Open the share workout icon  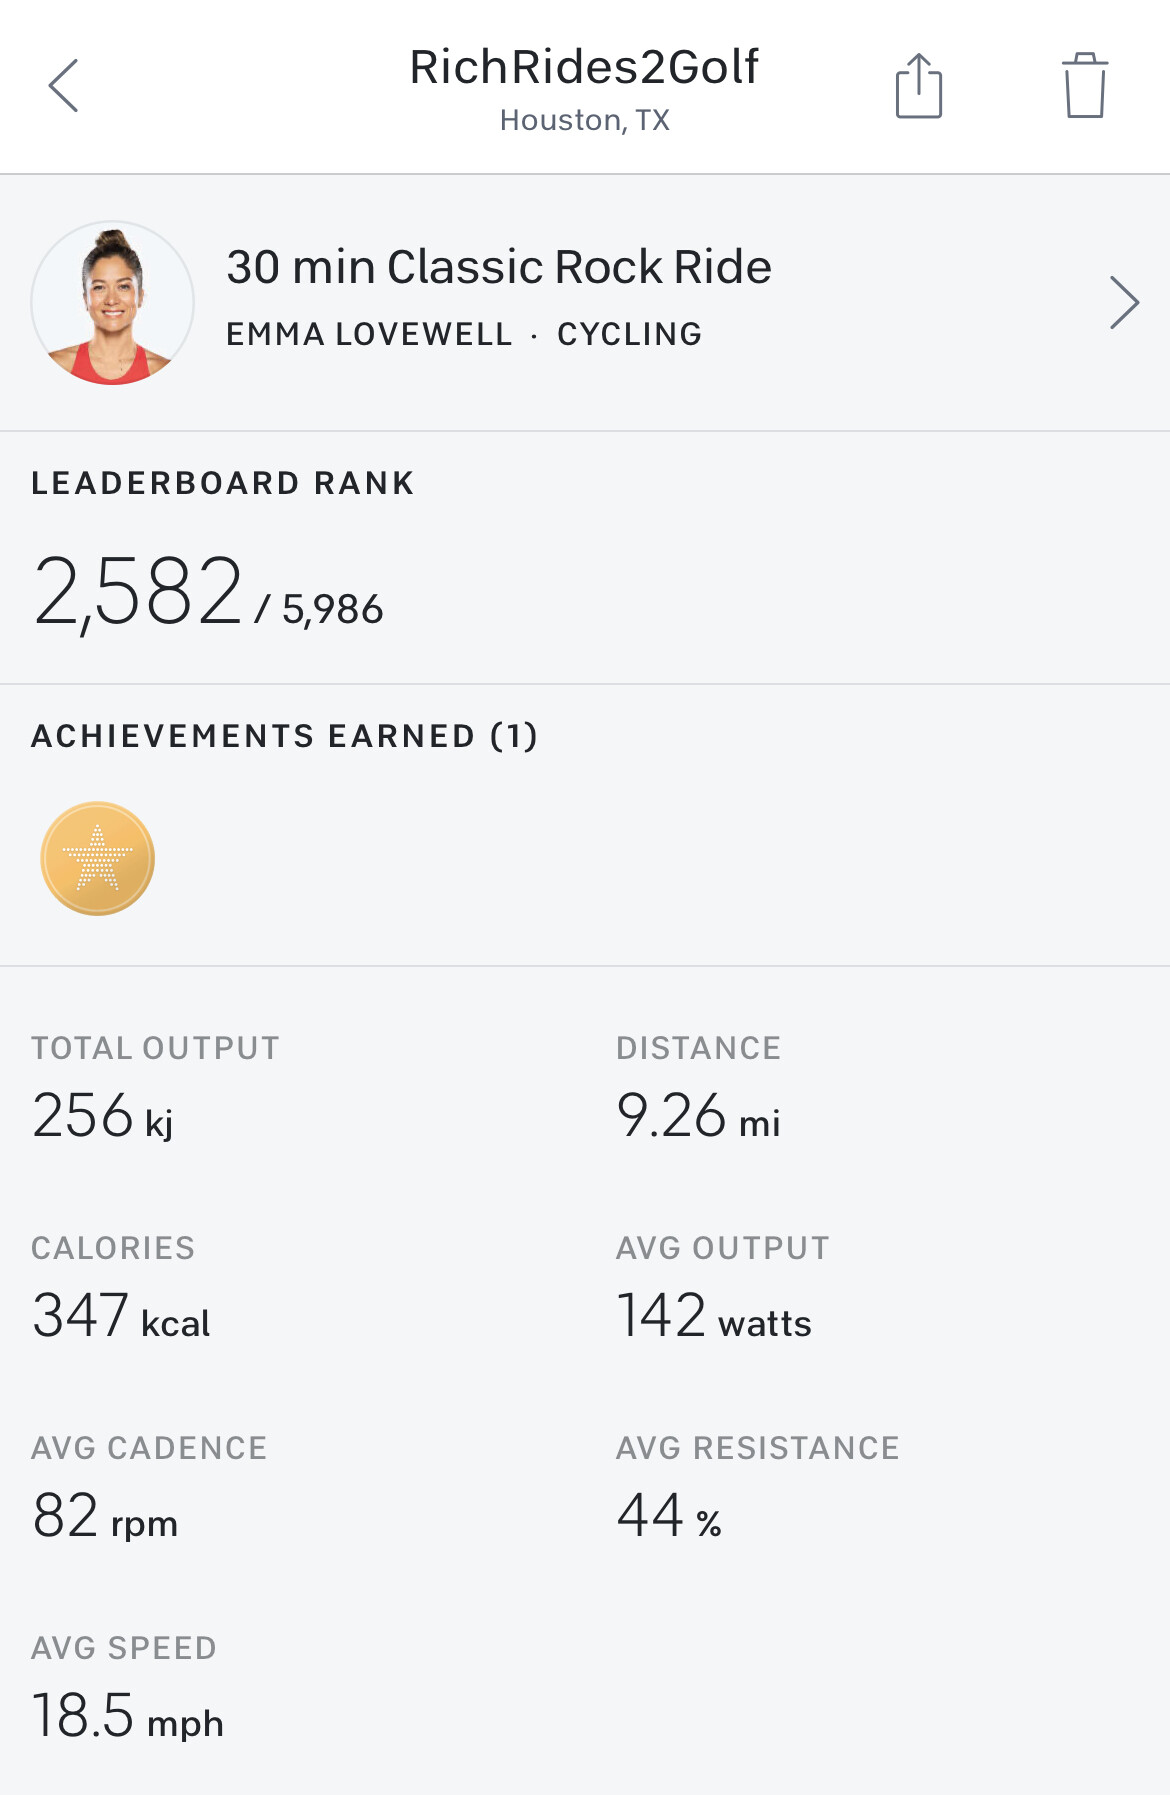point(918,86)
